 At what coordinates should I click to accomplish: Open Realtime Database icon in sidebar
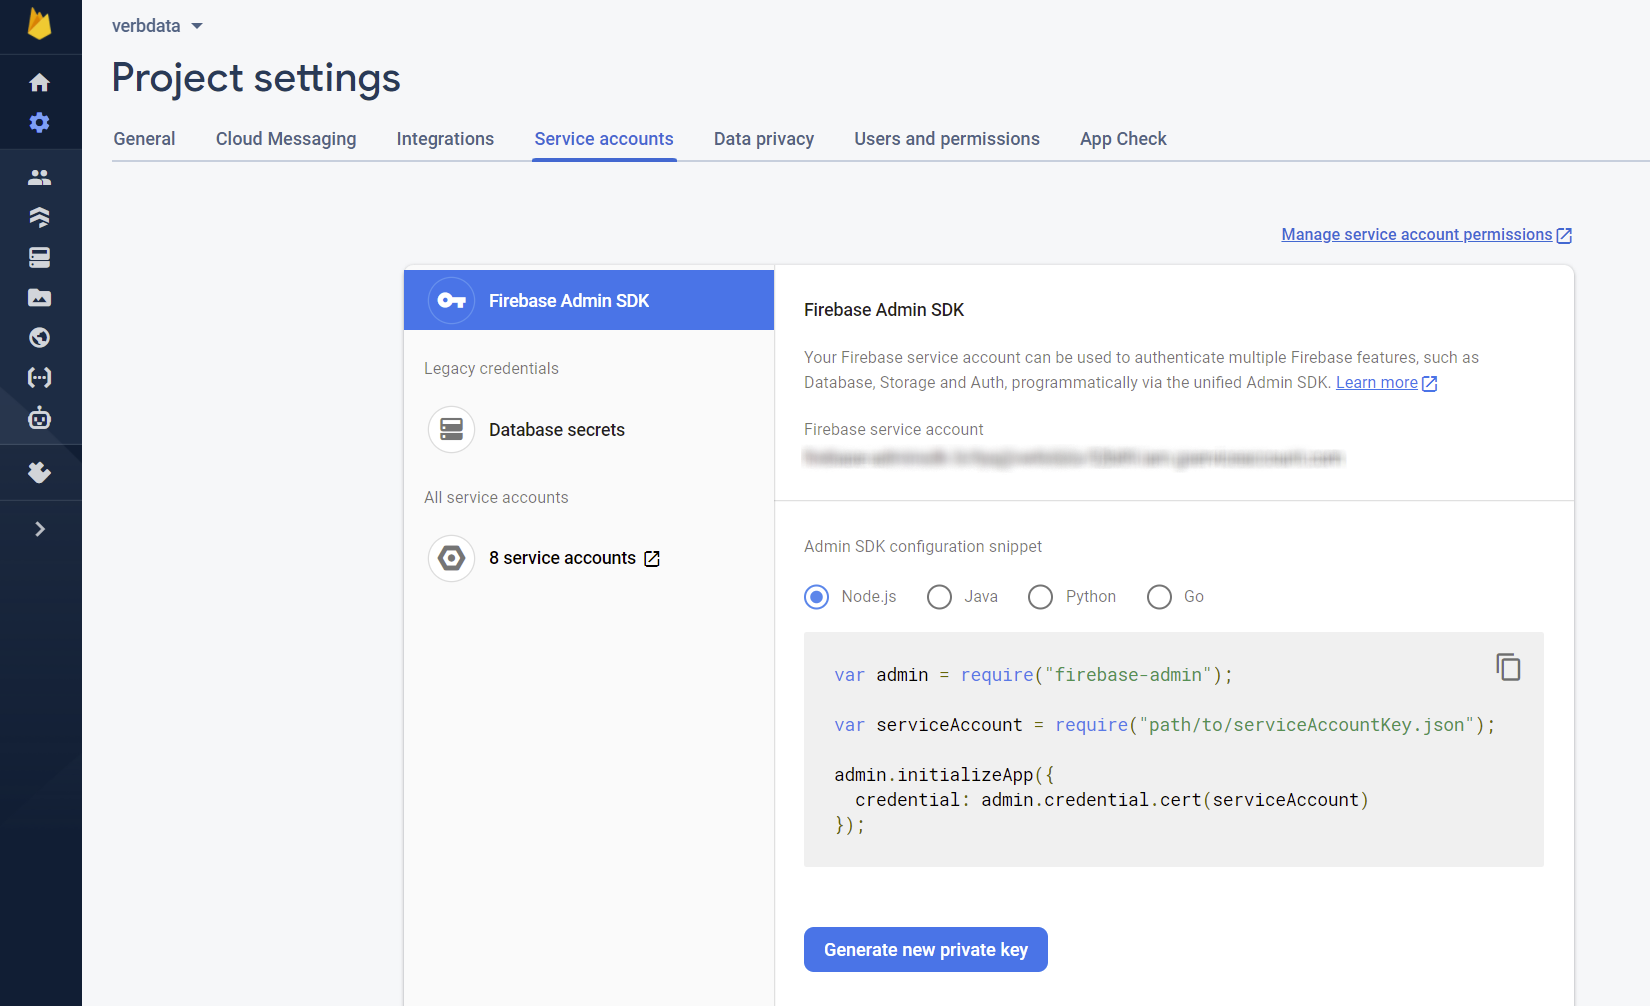[x=40, y=257]
